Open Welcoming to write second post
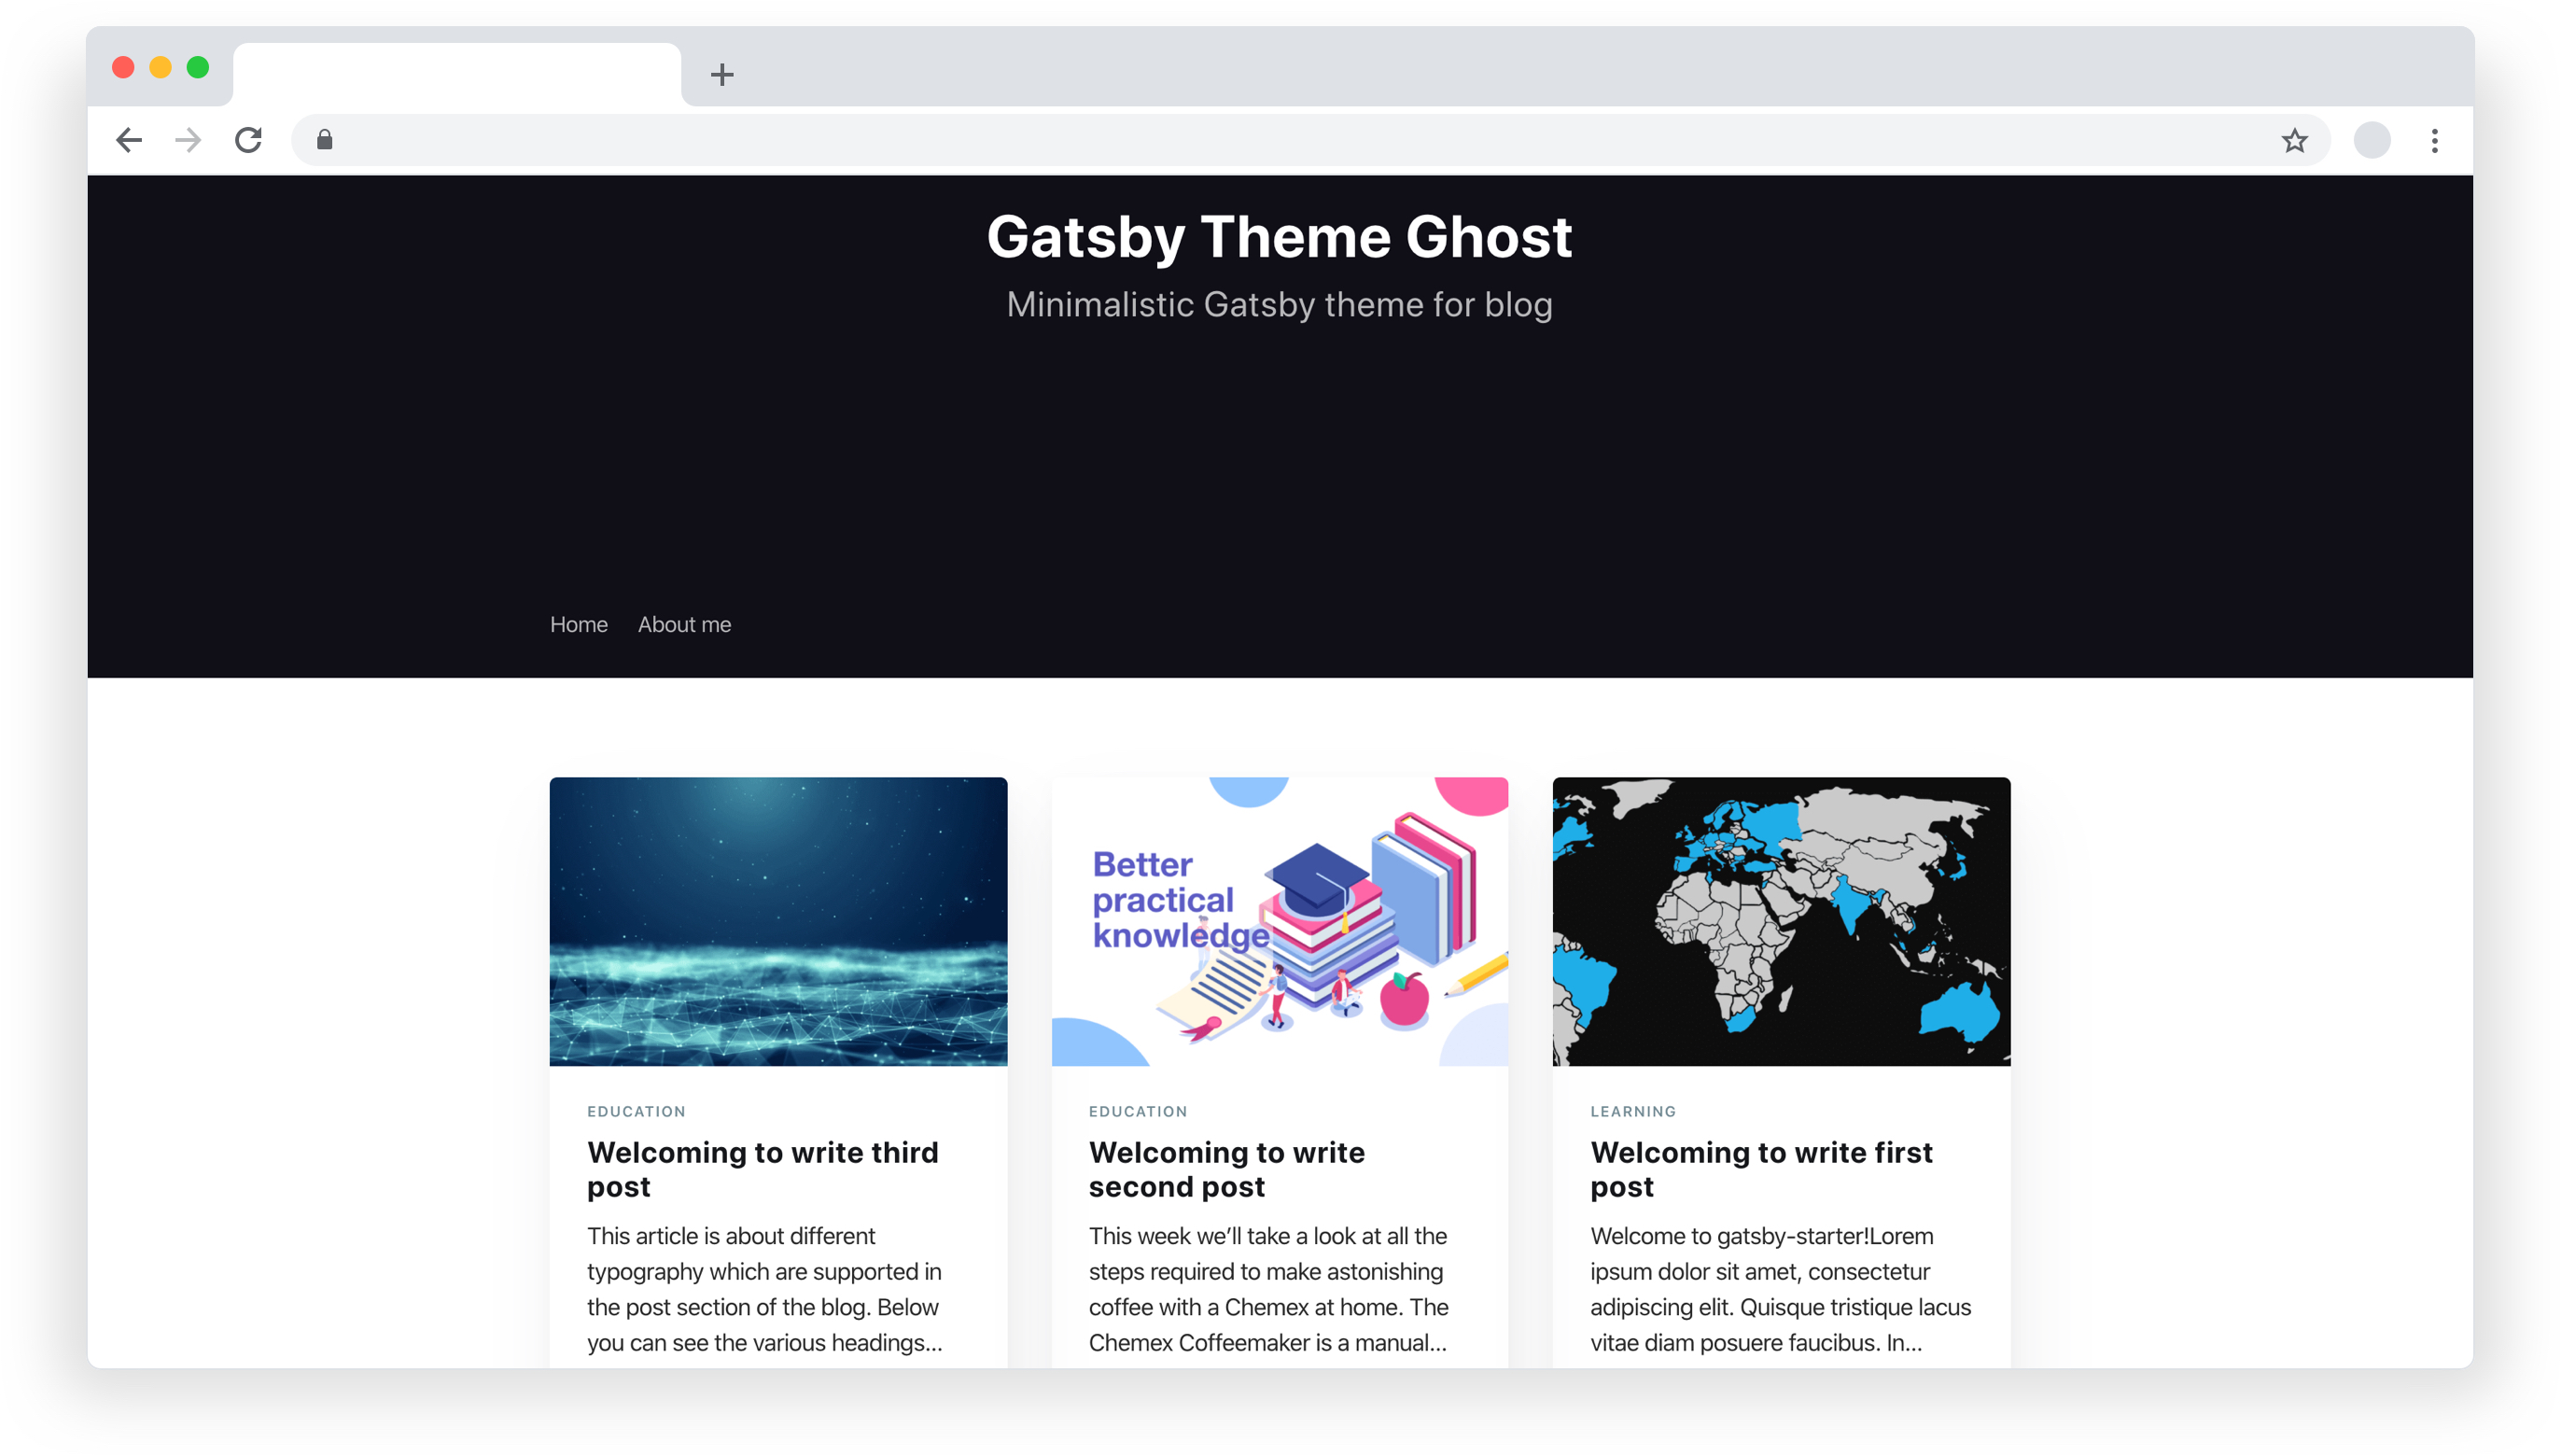 1226,1169
